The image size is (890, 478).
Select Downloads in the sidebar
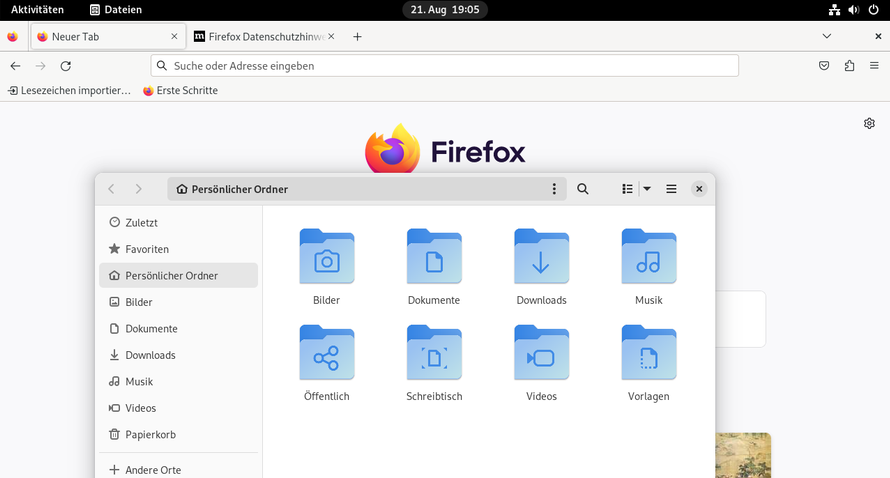(x=178, y=355)
